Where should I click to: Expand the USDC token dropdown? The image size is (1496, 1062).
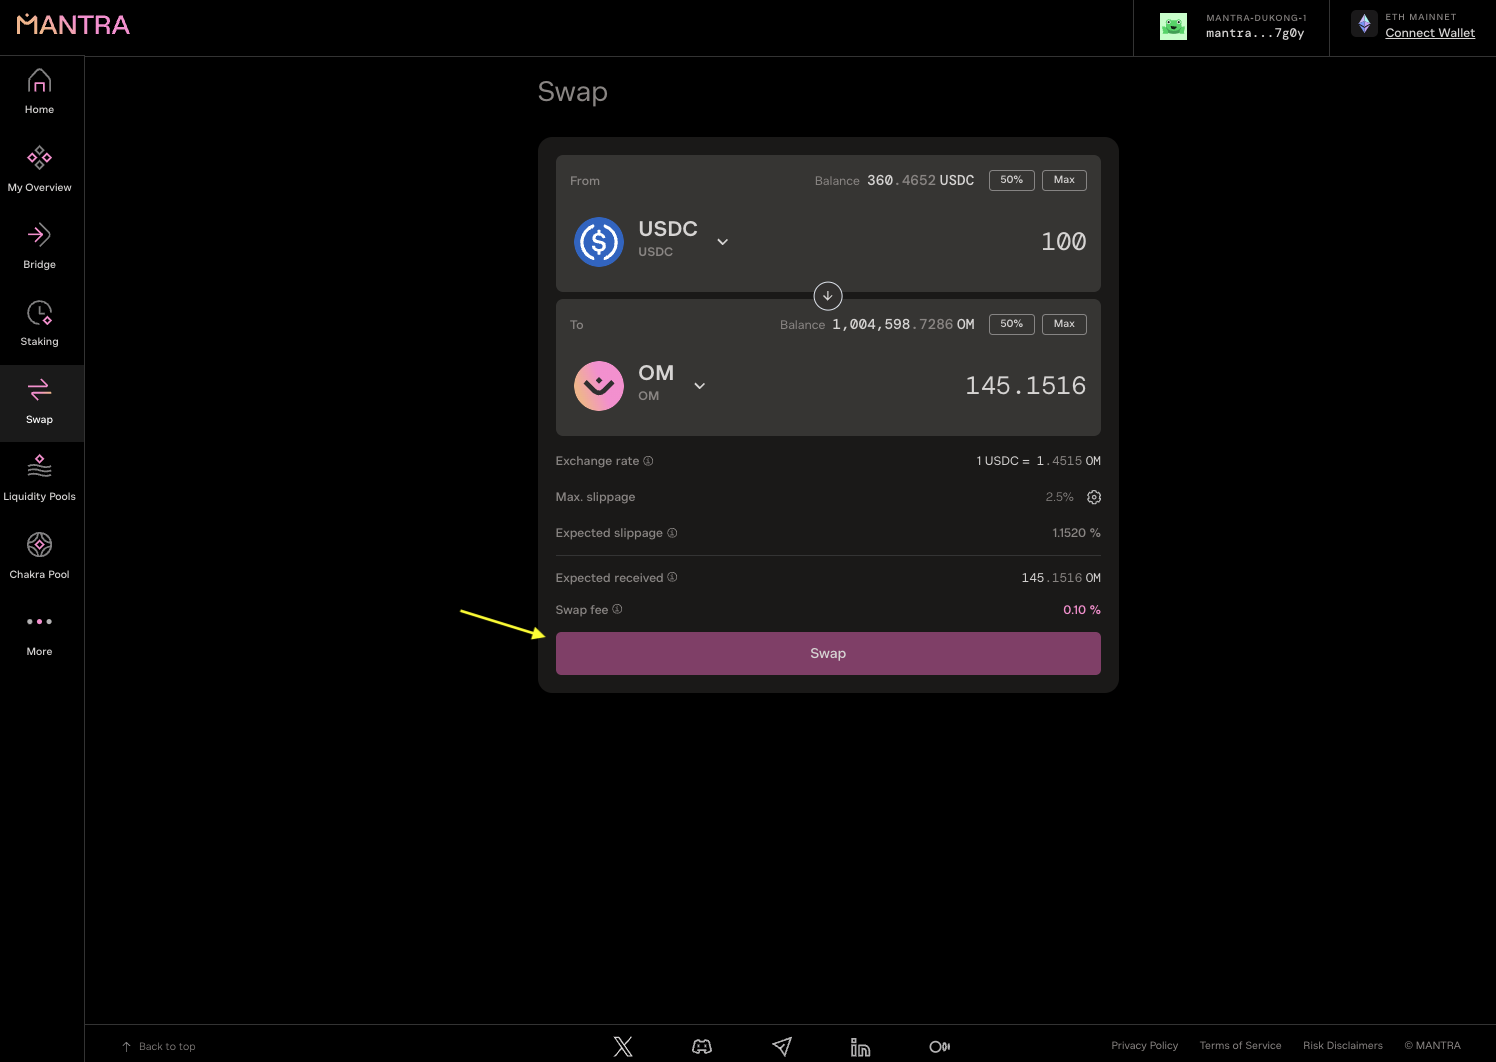coord(722,242)
